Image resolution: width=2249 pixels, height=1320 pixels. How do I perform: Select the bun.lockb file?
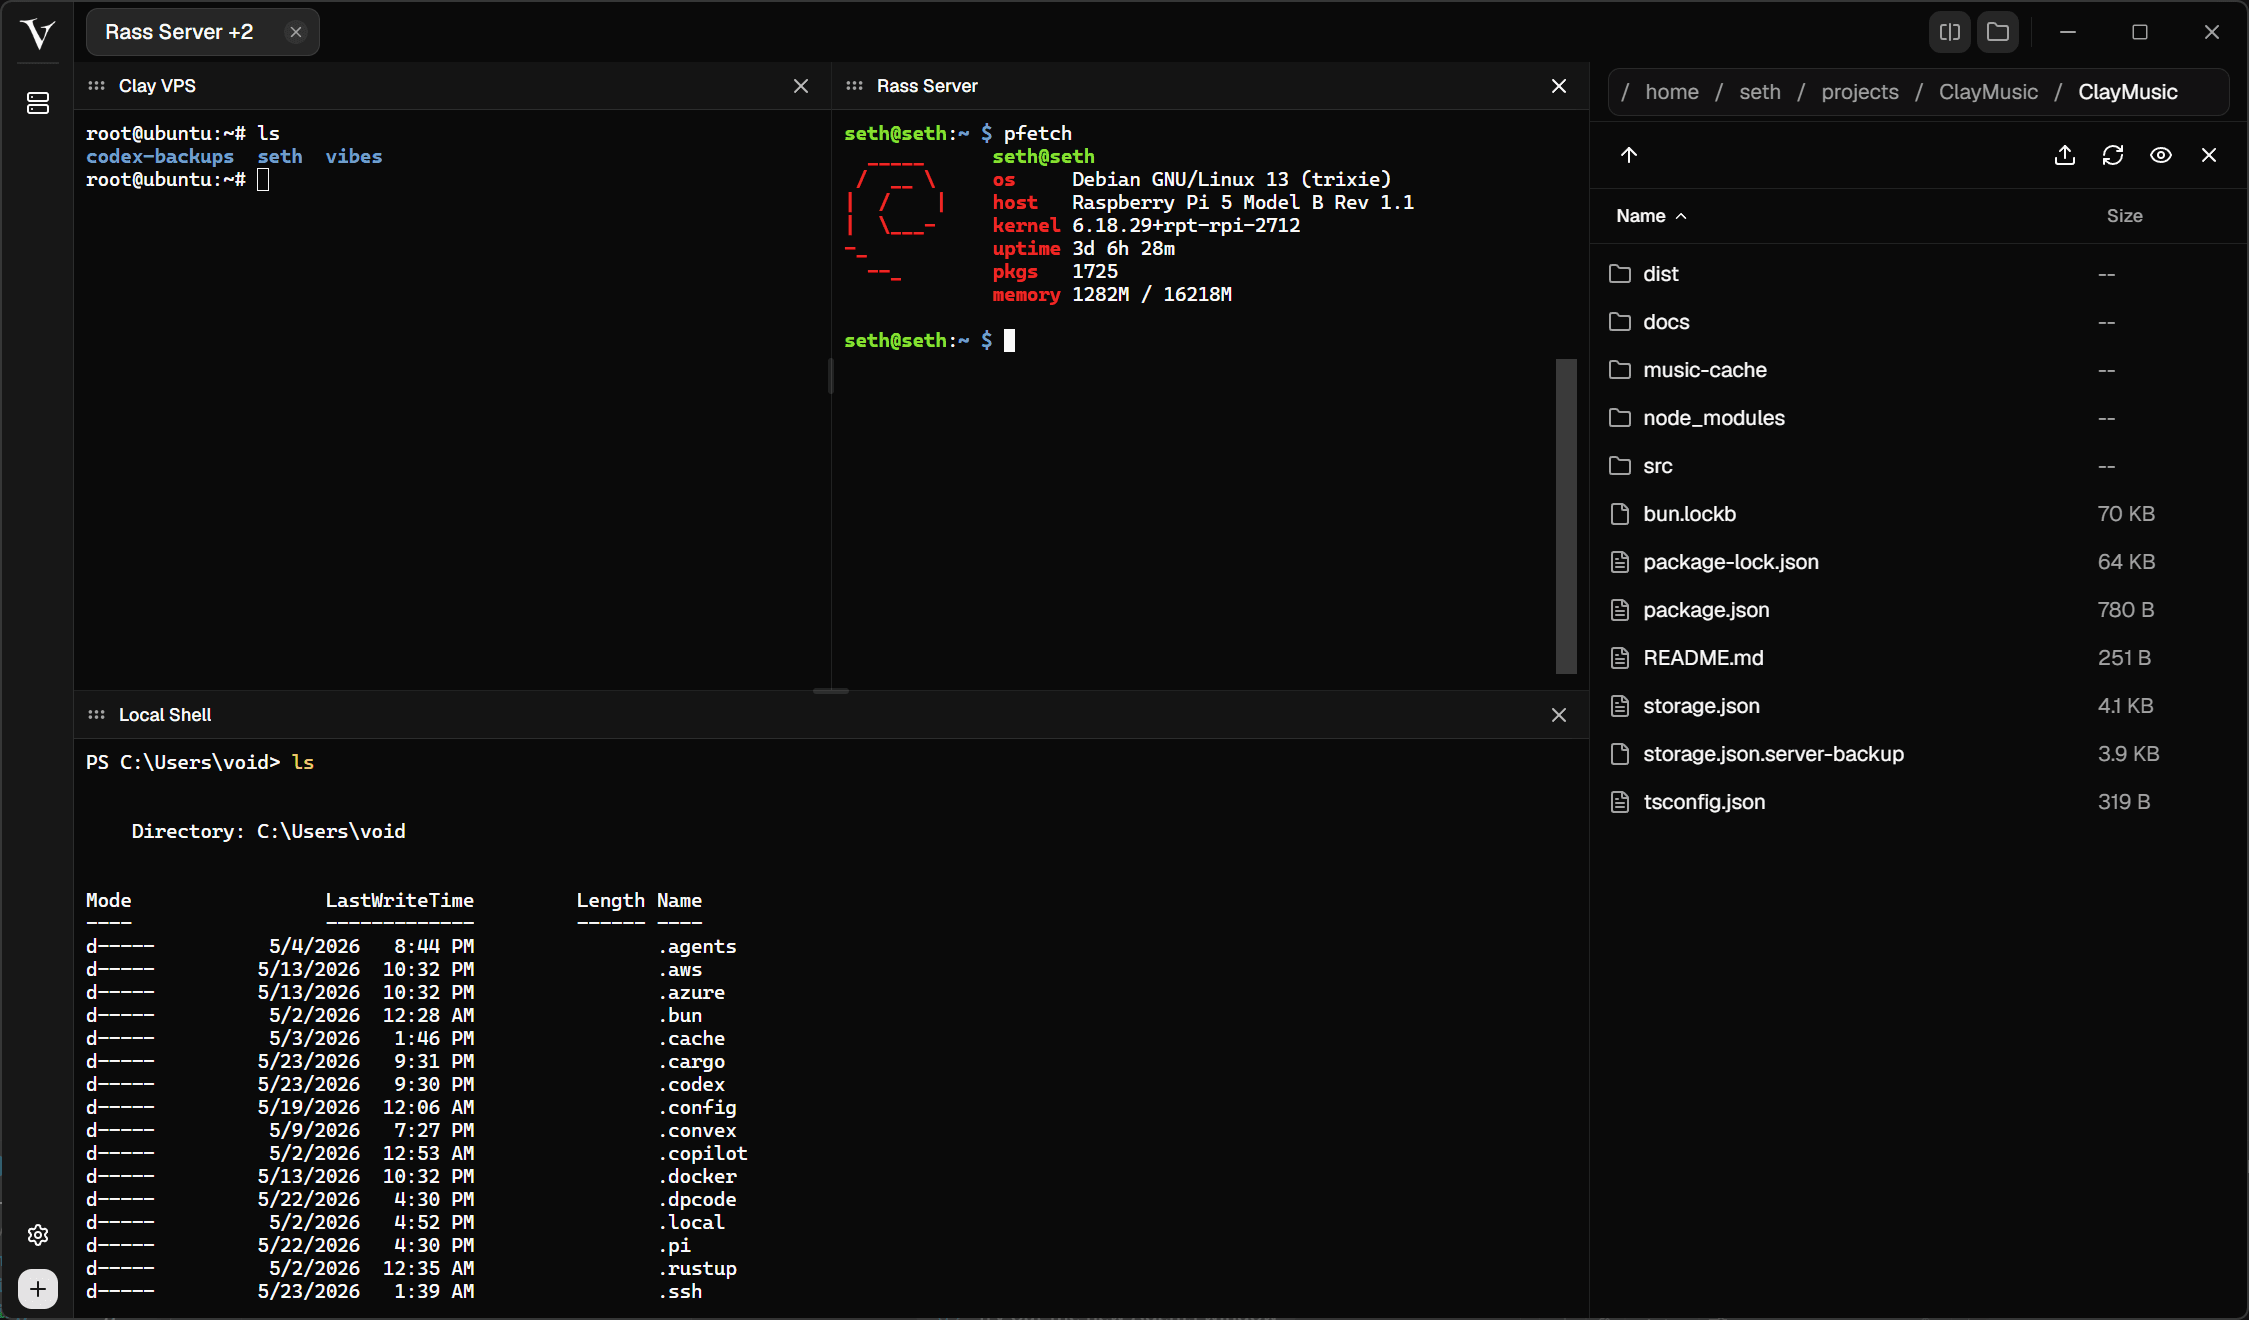(x=1919, y=514)
